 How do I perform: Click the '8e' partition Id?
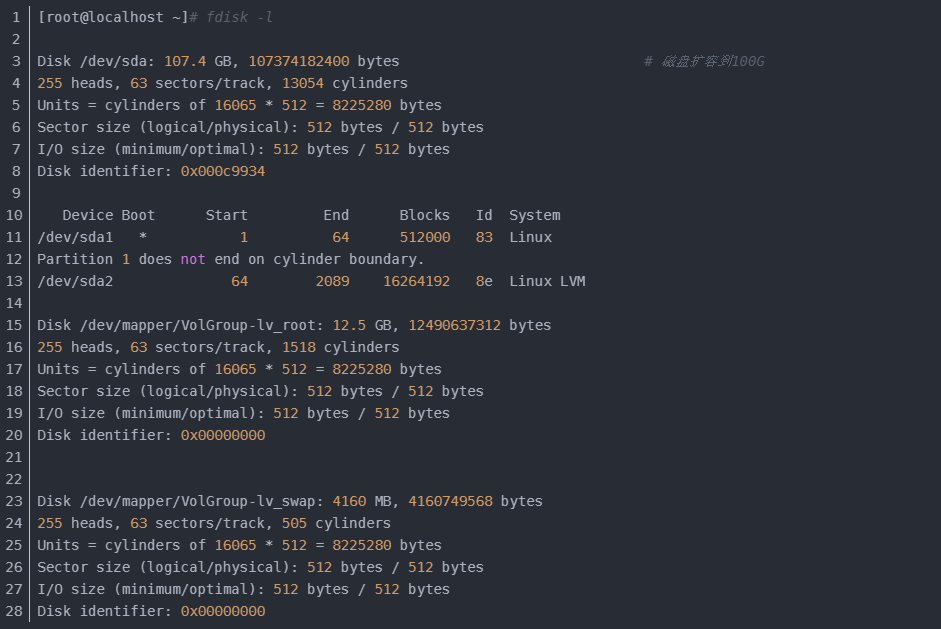click(484, 281)
